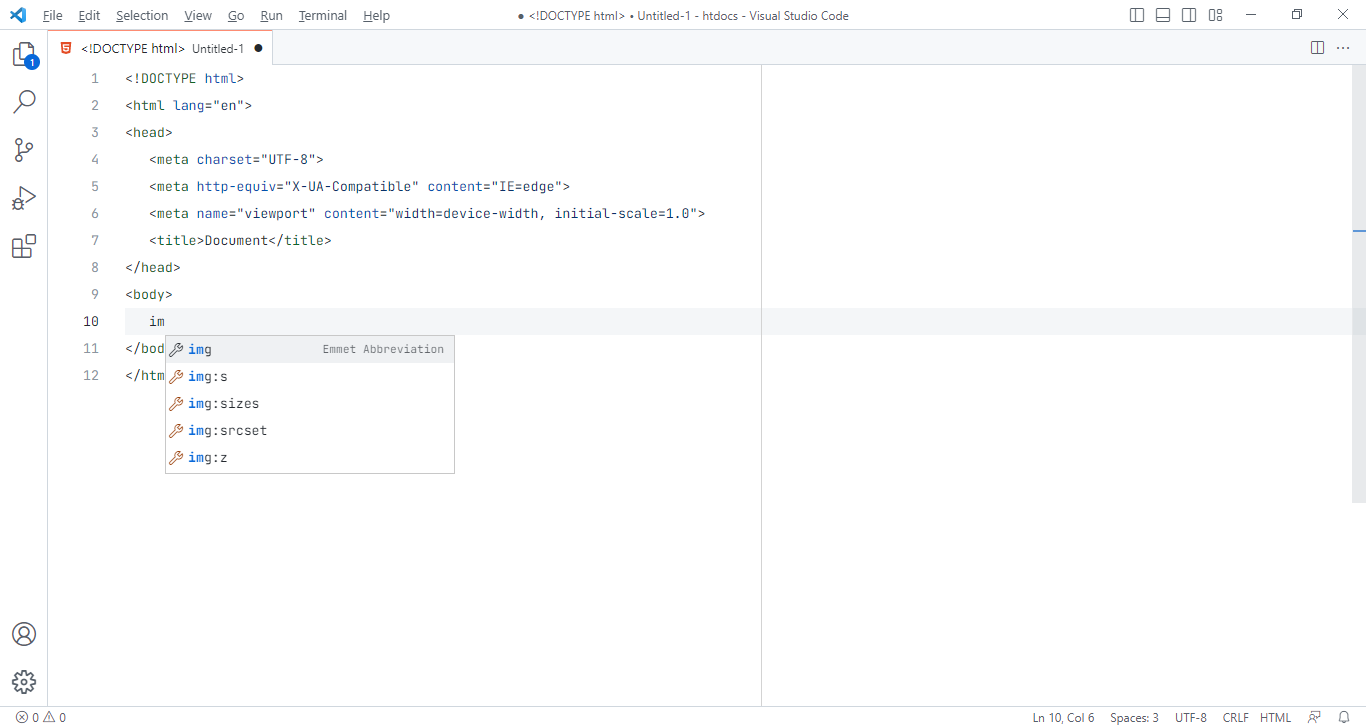Click the opening <head> tag line
The width and height of the screenshot is (1366, 728).
(149, 132)
